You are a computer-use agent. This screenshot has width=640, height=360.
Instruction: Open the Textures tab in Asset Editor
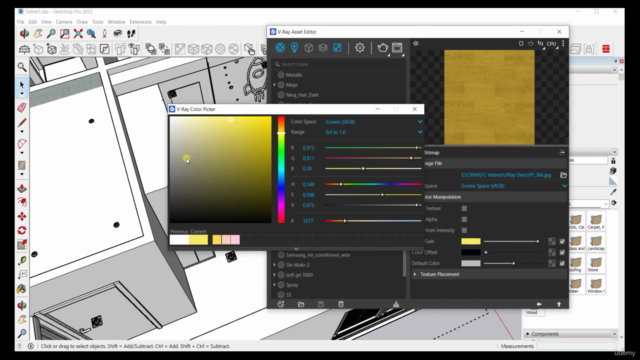click(x=337, y=48)
